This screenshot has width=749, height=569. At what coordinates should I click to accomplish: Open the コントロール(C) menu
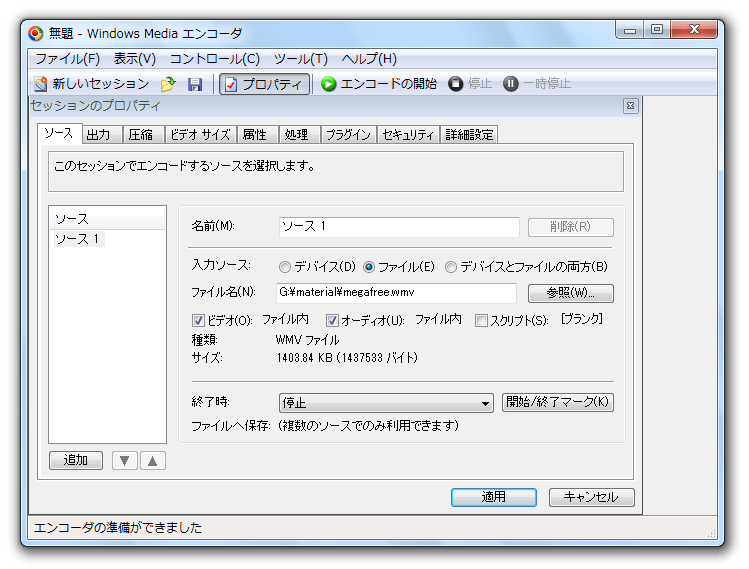[x=214, y=59]
